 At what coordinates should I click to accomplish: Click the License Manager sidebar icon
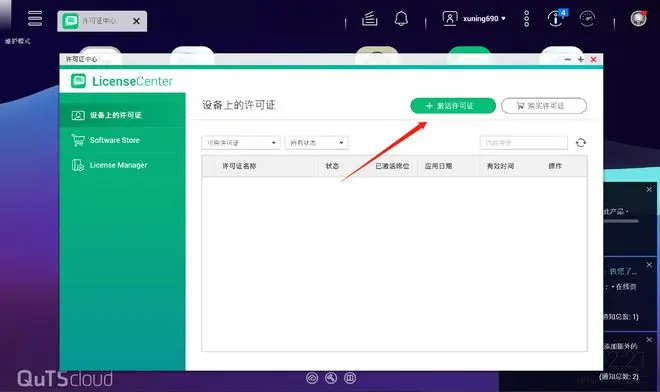coord(78,165)
